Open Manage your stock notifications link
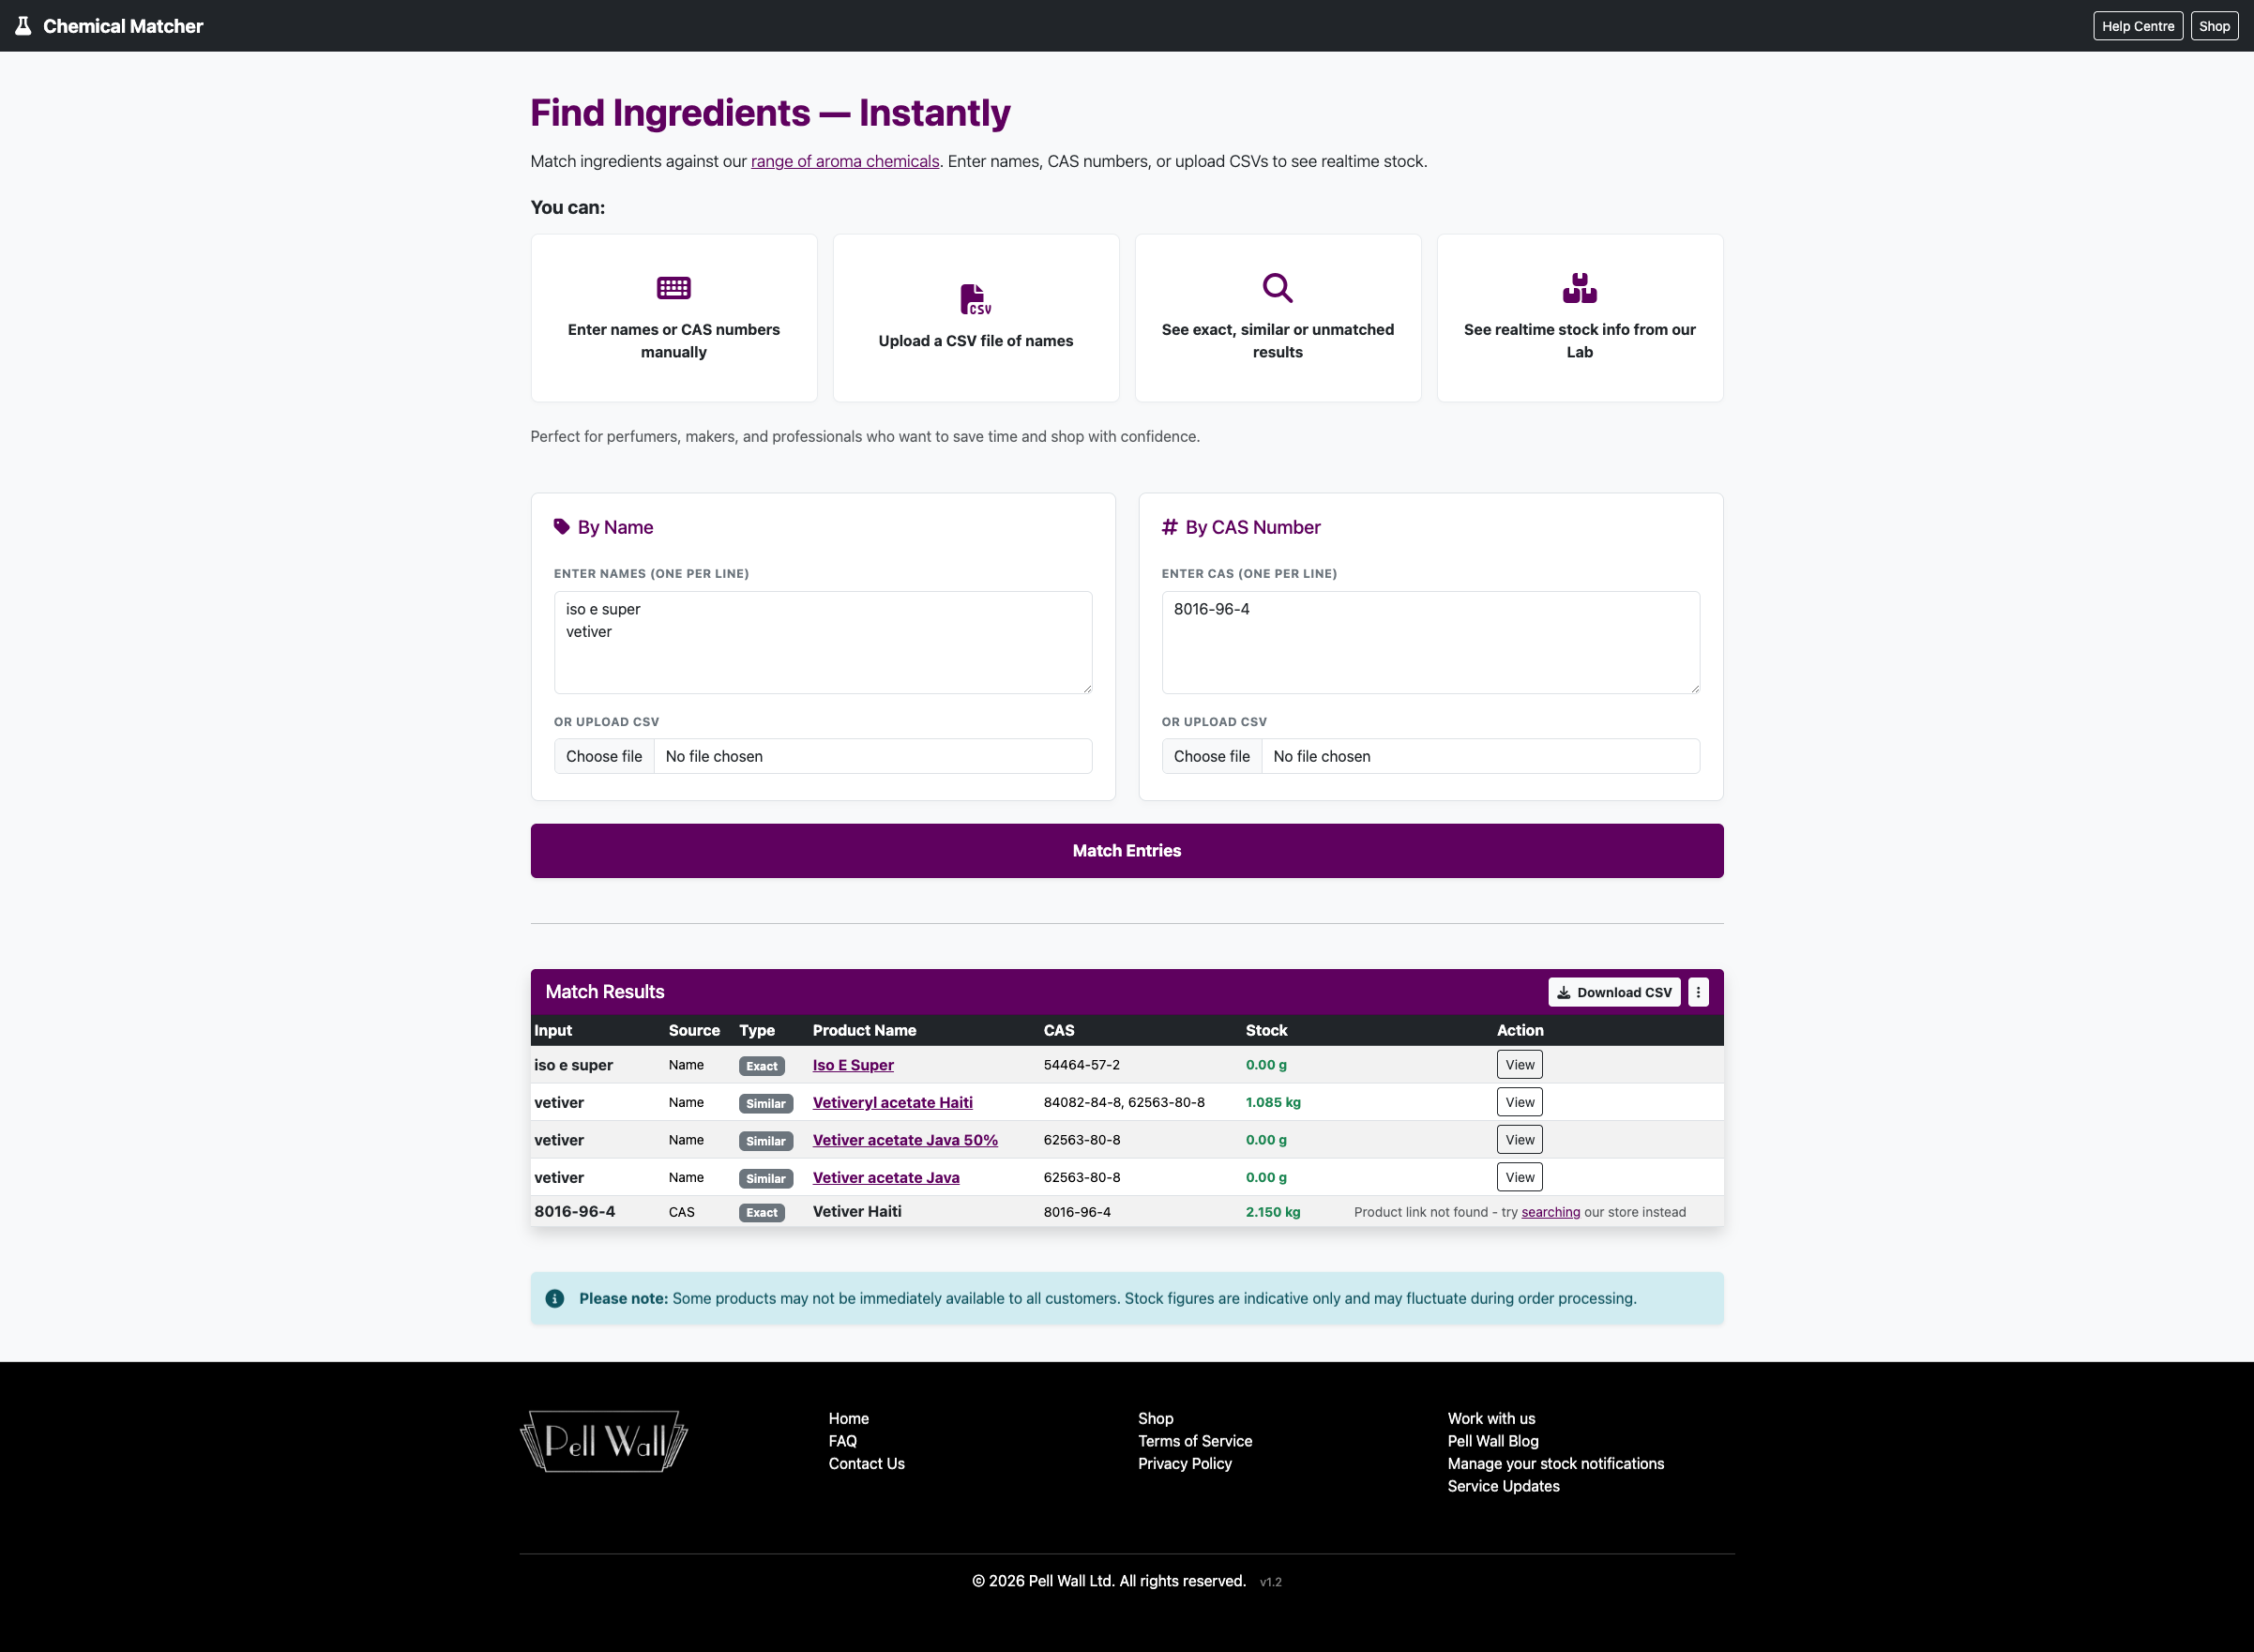This screenshot has width=2254, height=1652. point(1556,1464)
